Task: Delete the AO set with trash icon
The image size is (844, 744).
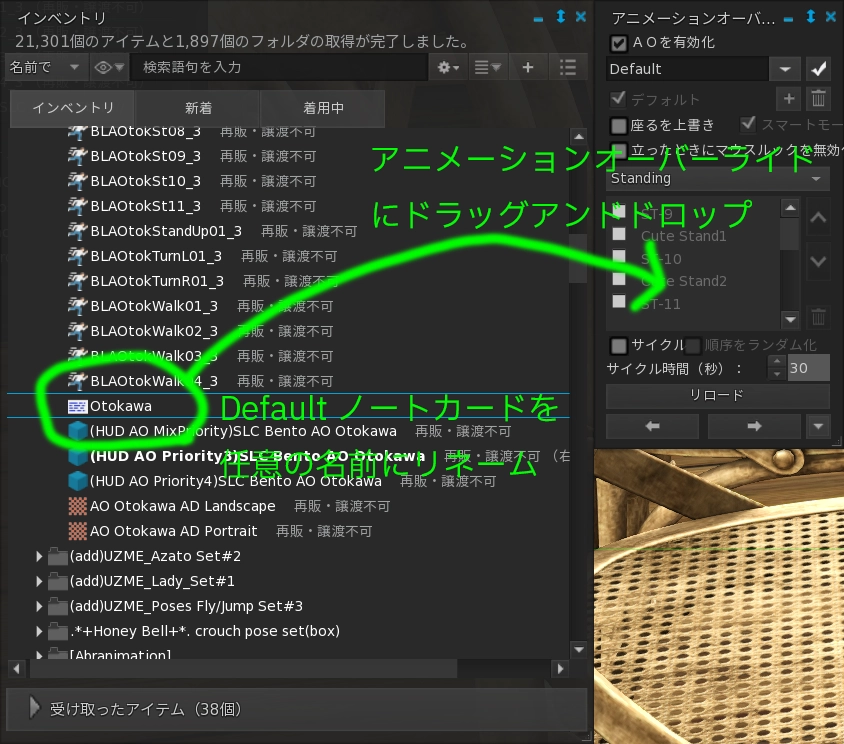Action: coord(818,99)
